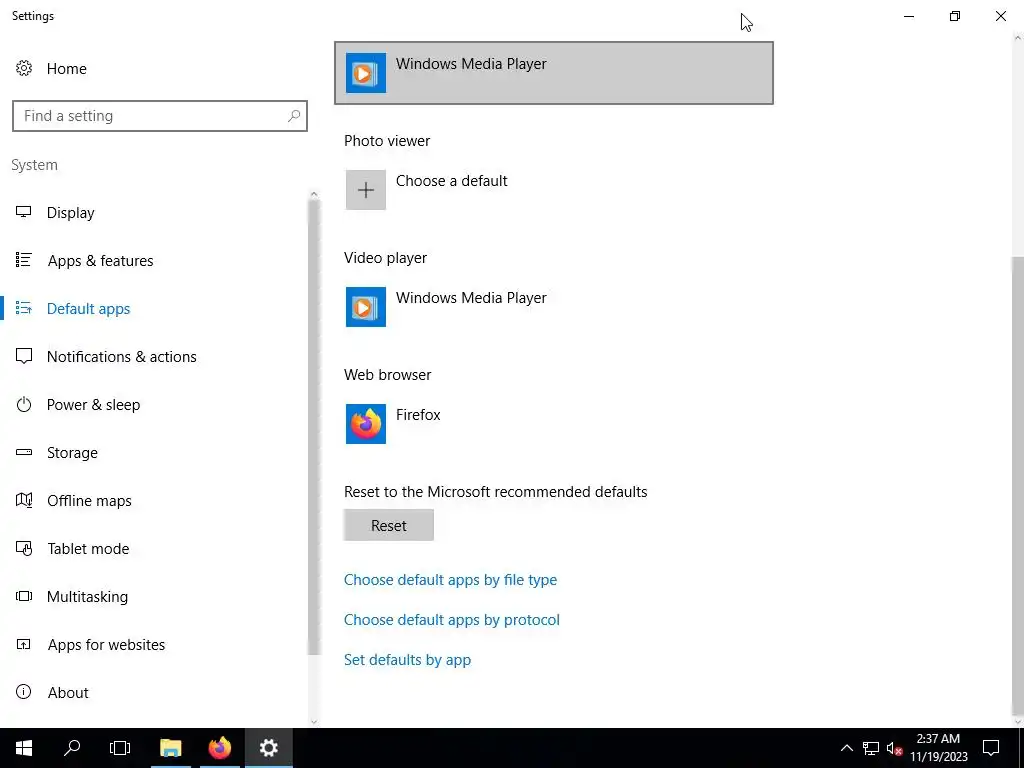The width and height of the screenshot is (1024, 768).
Task: Open Choose default apps by protocol
Action: tap(451, 620)
